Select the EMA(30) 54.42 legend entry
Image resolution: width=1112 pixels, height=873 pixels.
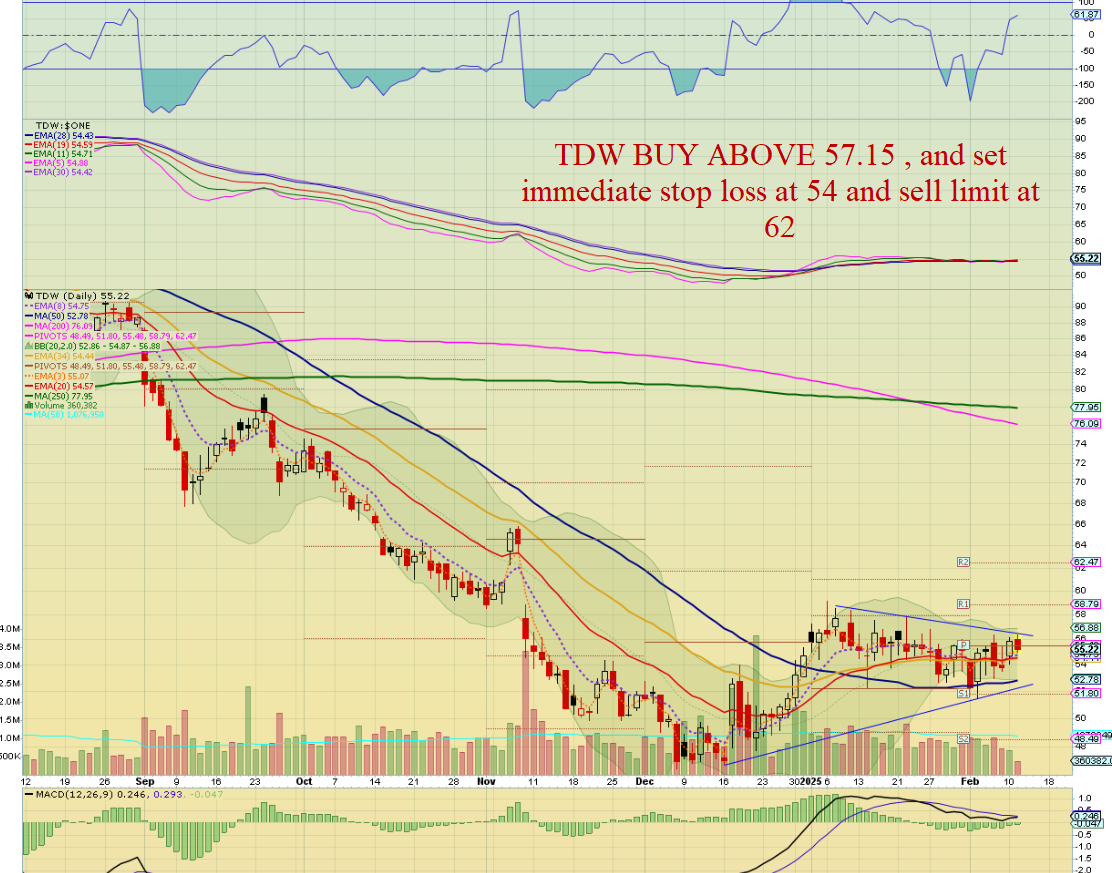tap(59, 172)
